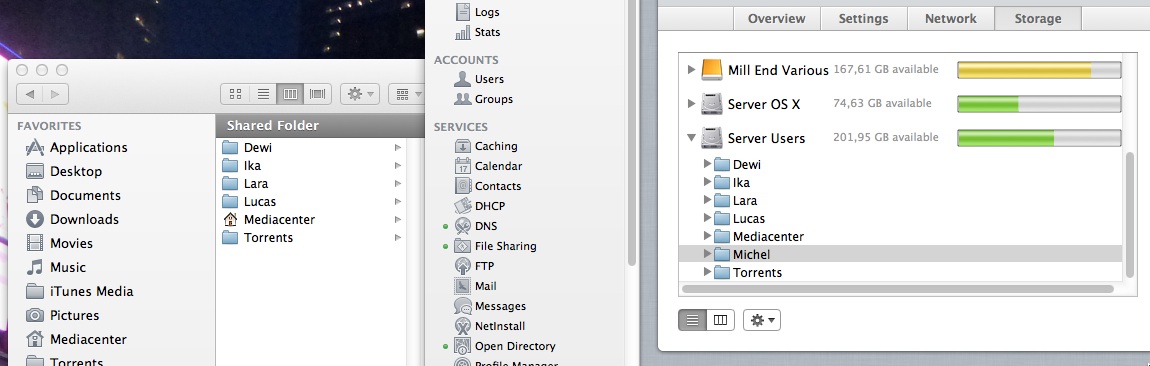Switch Storage pane to column view
This screenshot has width=1150, height=366.
720,321
